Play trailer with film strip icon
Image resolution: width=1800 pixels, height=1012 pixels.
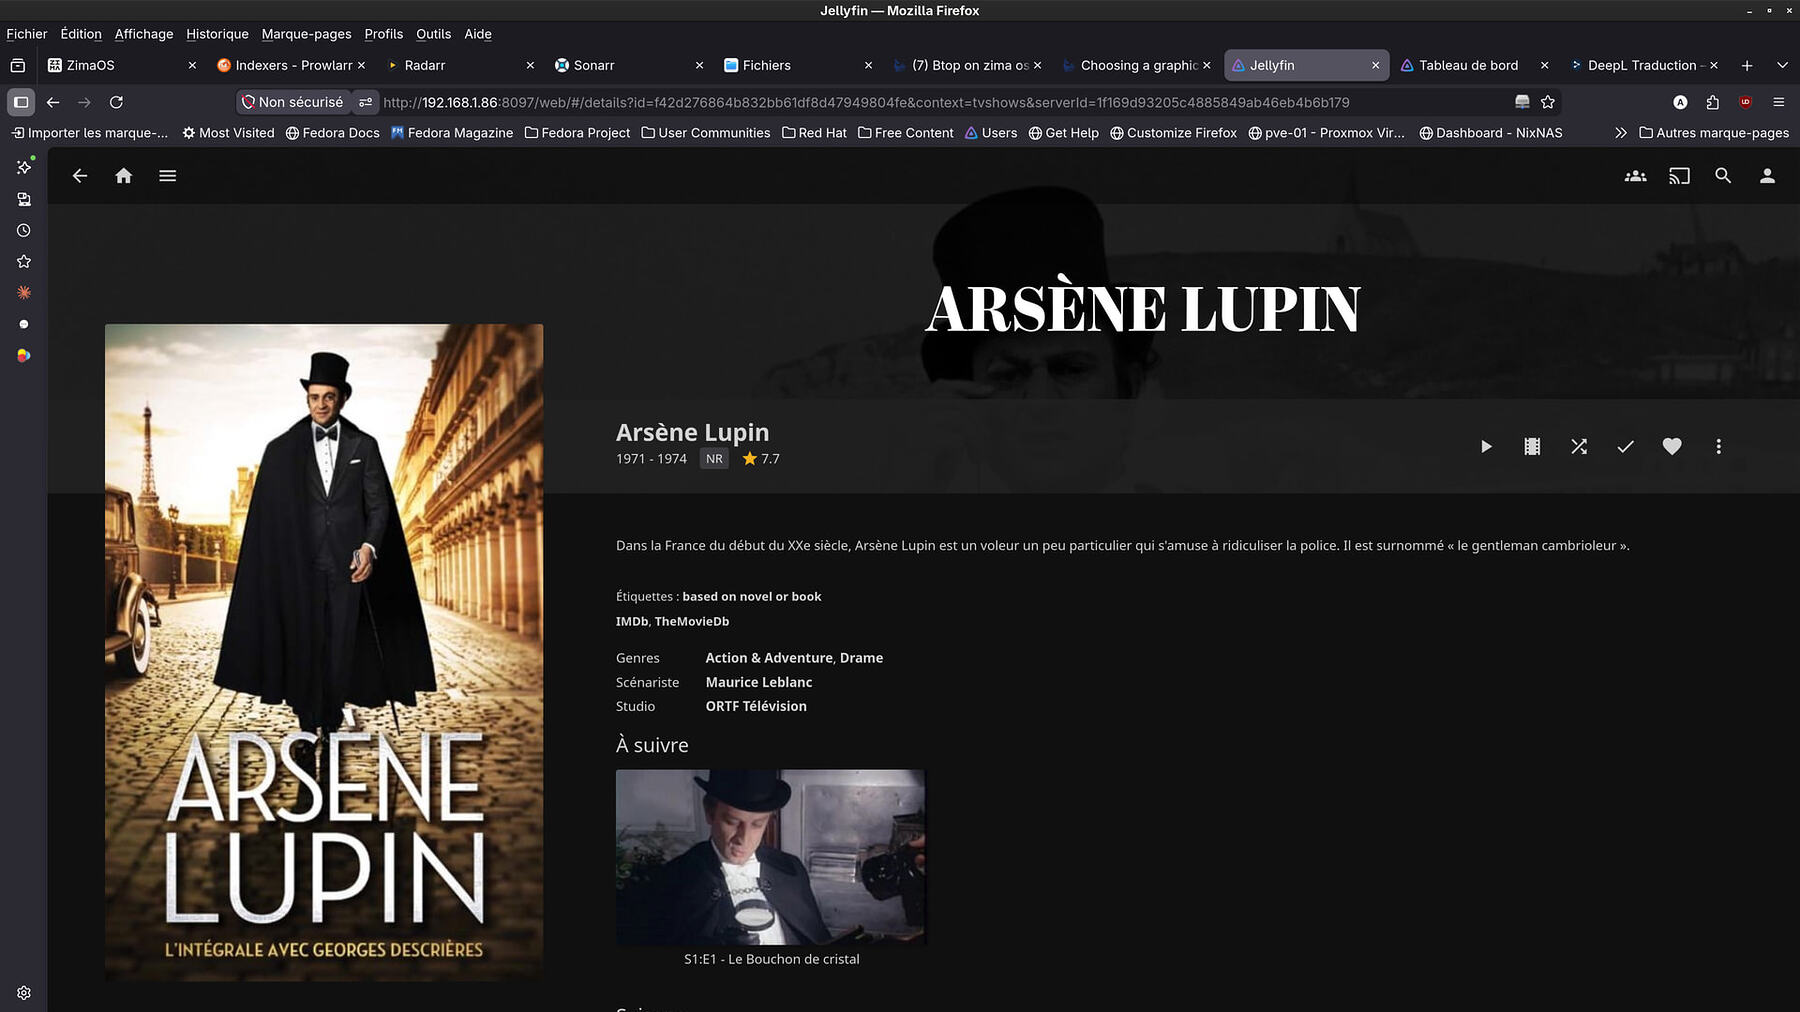pyautogui.click(x=1532, y=447)
